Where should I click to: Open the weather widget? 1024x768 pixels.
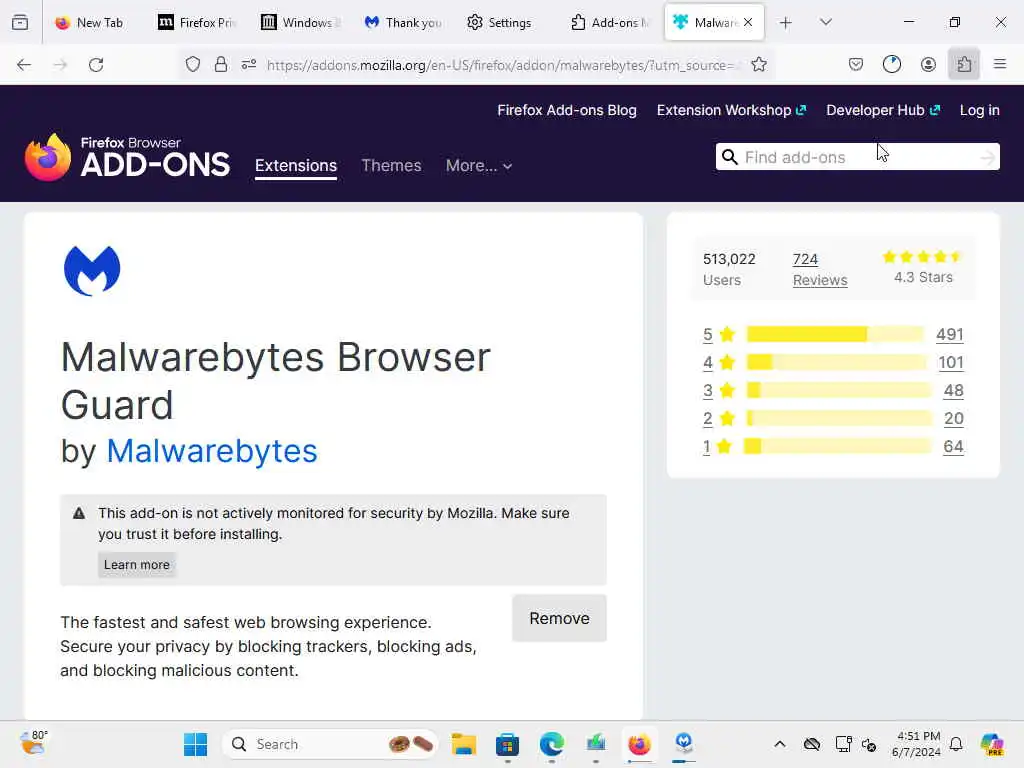click(33, 743)
